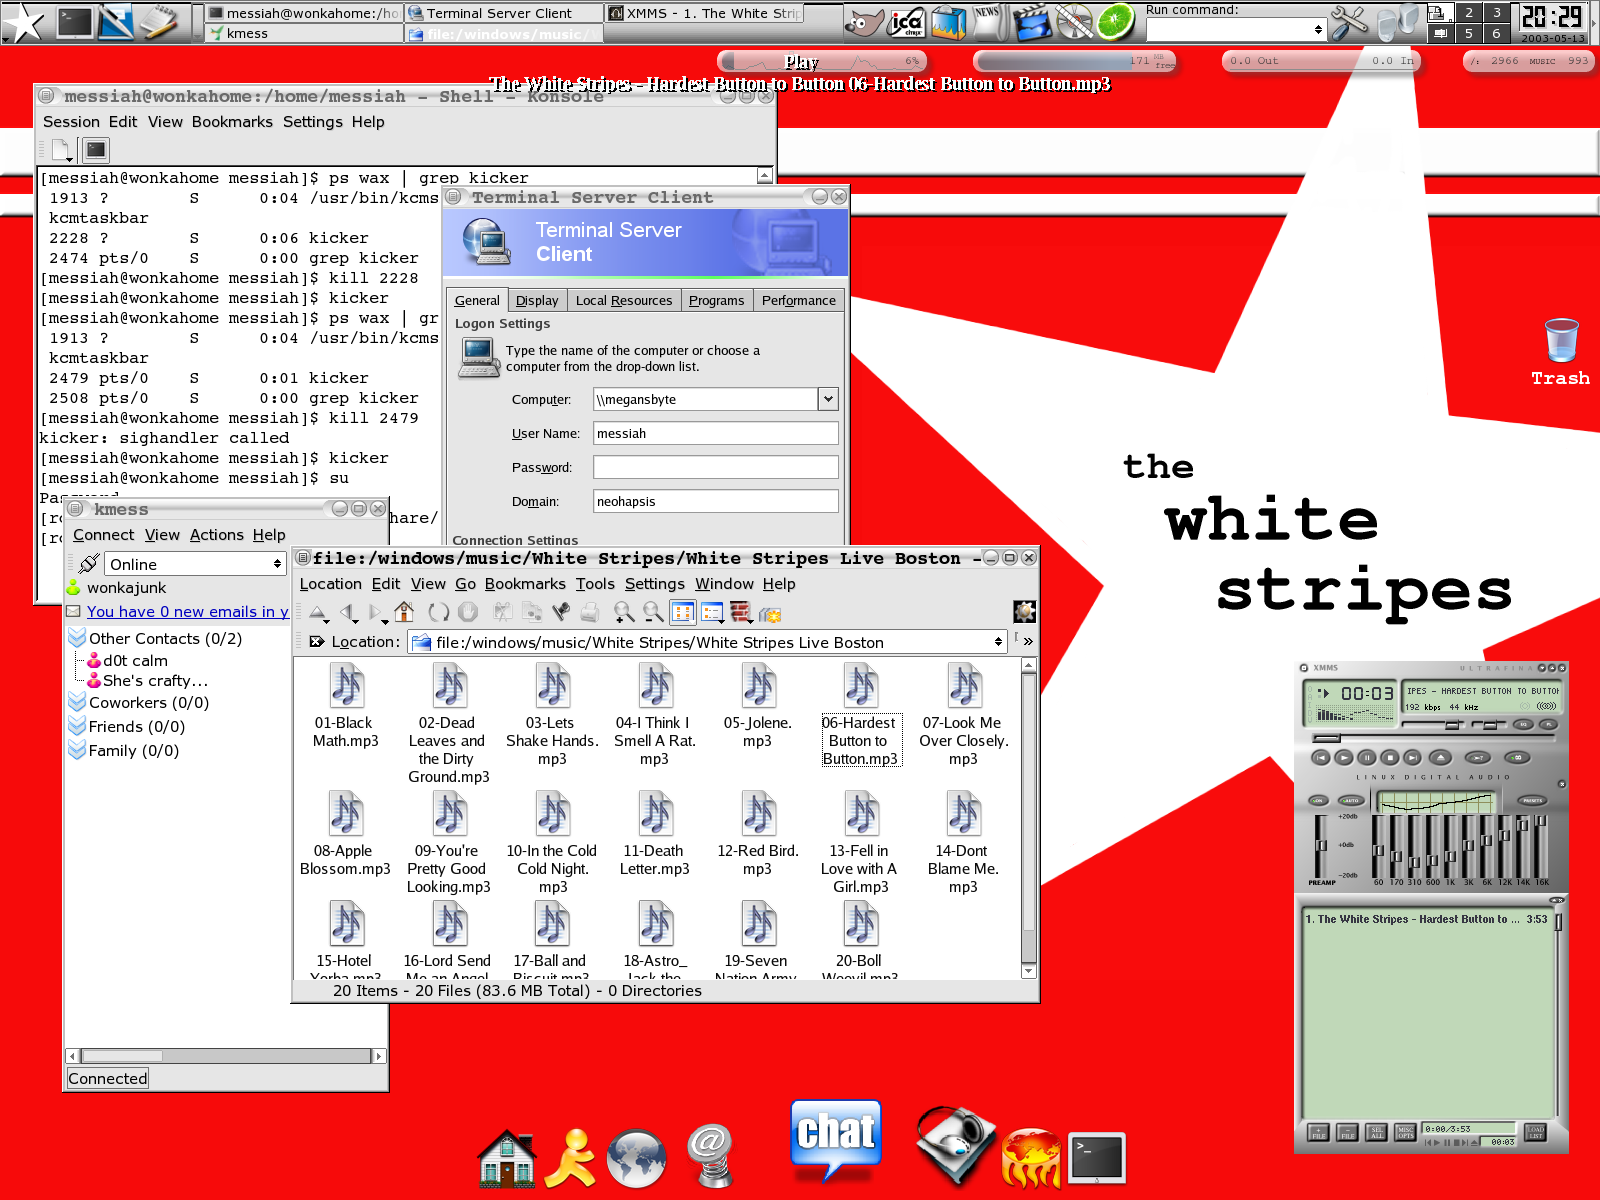Click the XMMS eject button
The image size is (1600, 1200).
[1441, 758]
